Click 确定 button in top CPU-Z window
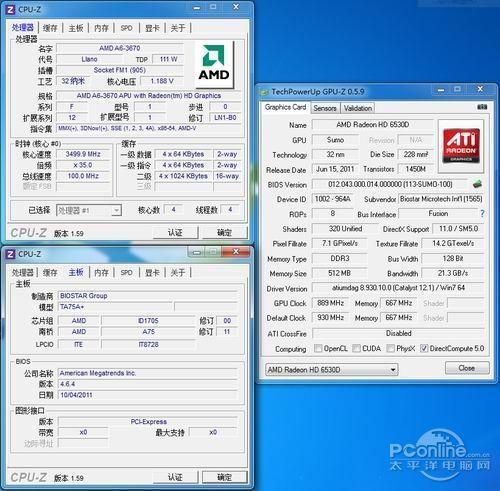This screenshot has width=500, height=491. click(x=224, y=233)
